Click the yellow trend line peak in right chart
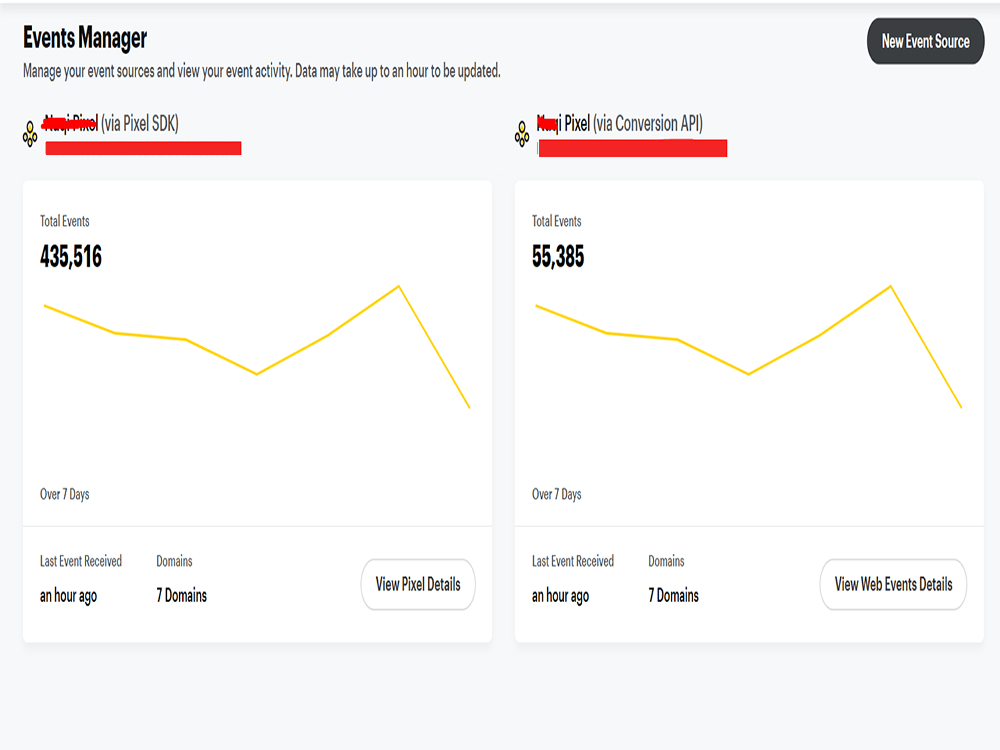The image size is (1000, 750). pyautogui.click(x=890, y=285)
